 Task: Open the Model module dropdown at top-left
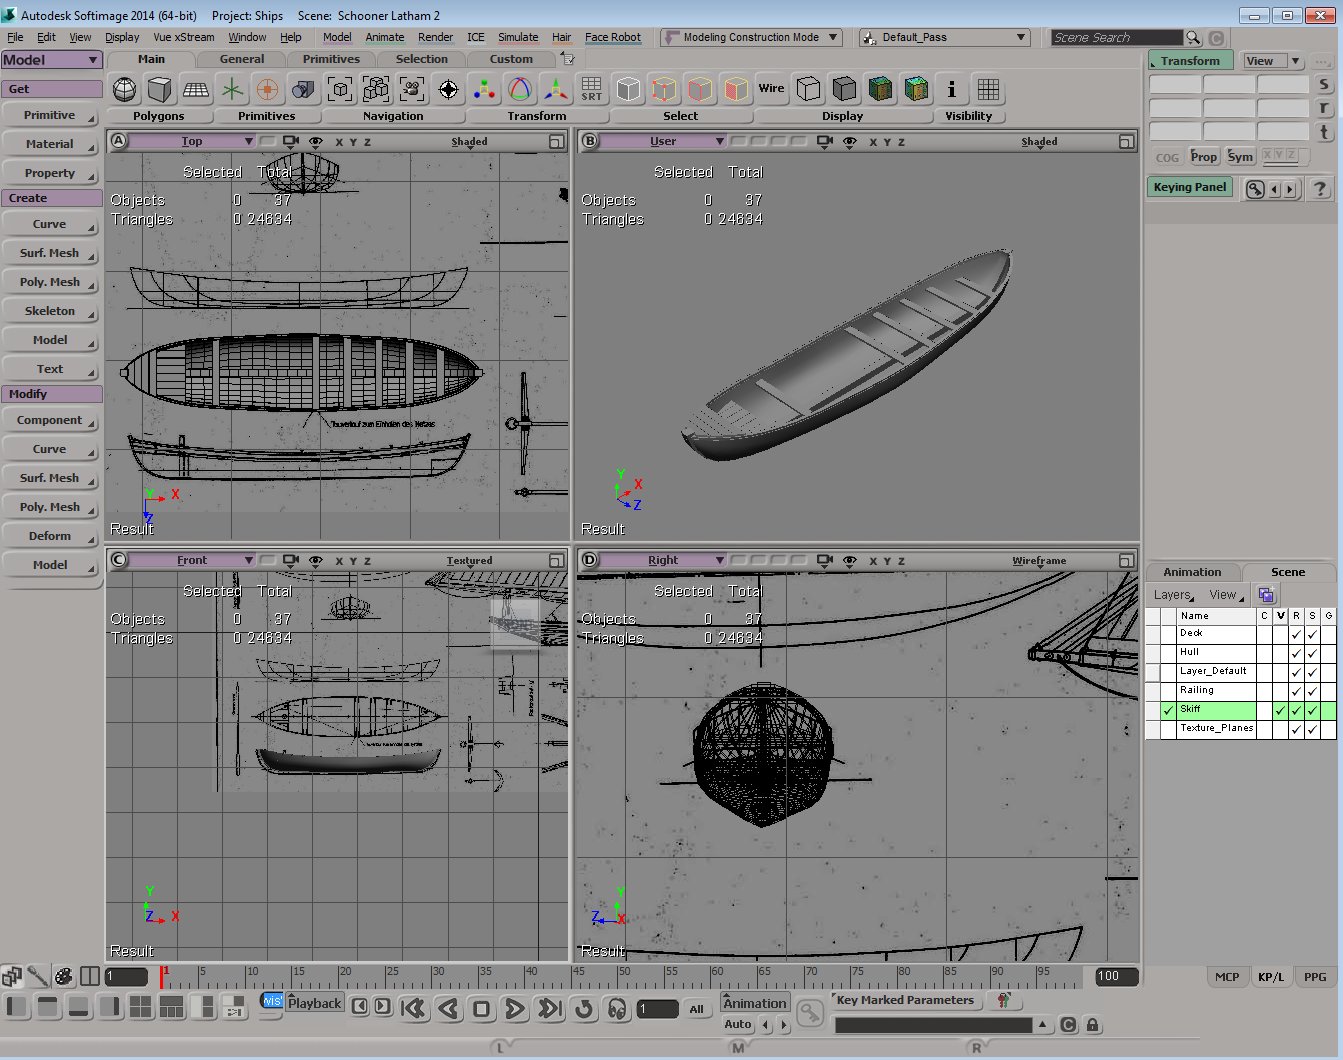click(x=51, y=60)
